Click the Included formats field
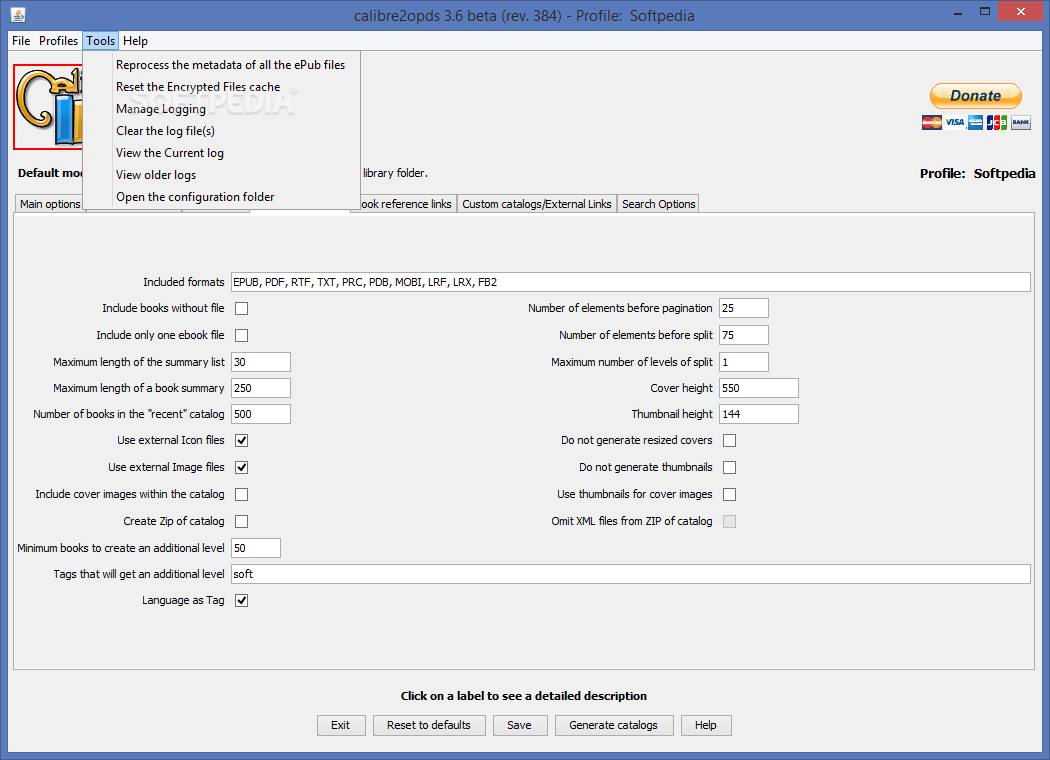The height and width of the screenshot is (760, 1050). 630,282
